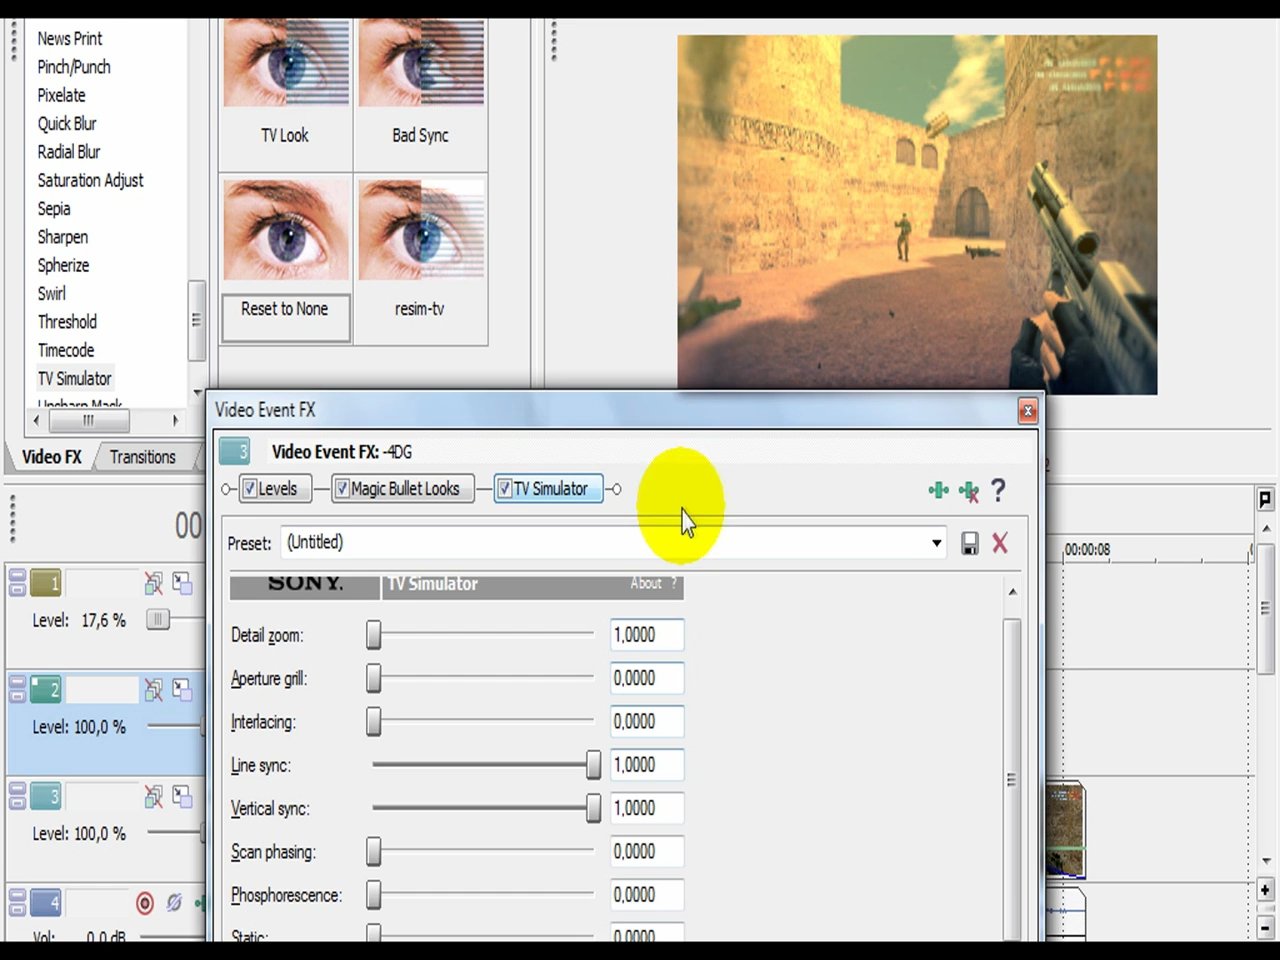1280x960 pixels.
Task: Click track 1 compositing mode icon
Action: click(182, 583)
